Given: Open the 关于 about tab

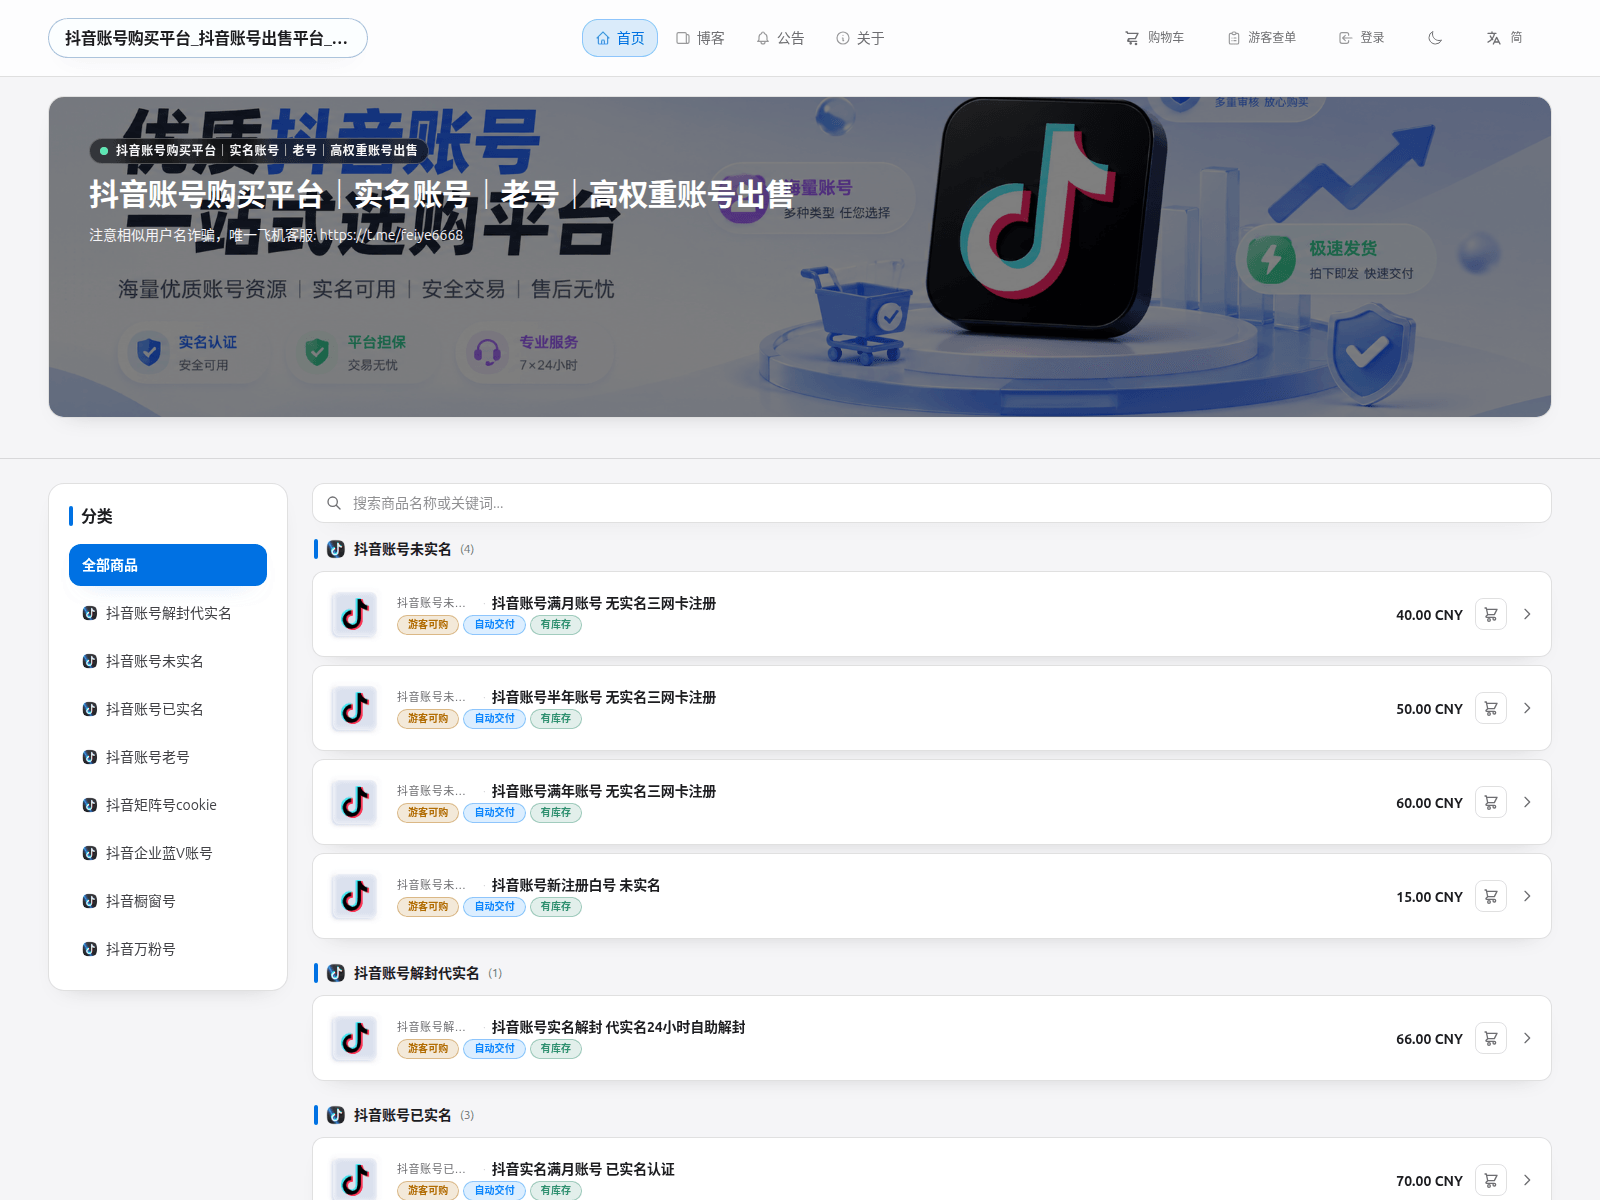Looking at the screenshot, I should click(860, 38).
